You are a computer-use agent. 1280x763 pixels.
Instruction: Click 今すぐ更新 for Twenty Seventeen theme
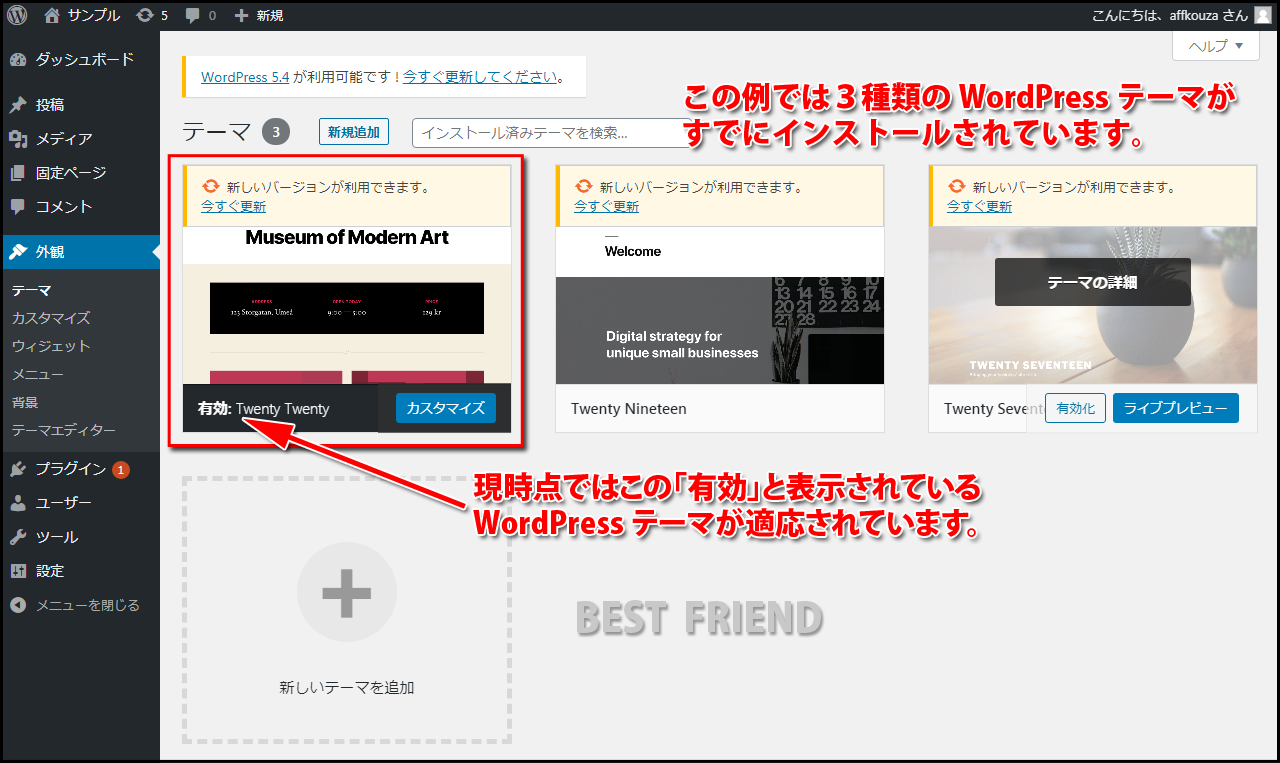click(979, 206)
